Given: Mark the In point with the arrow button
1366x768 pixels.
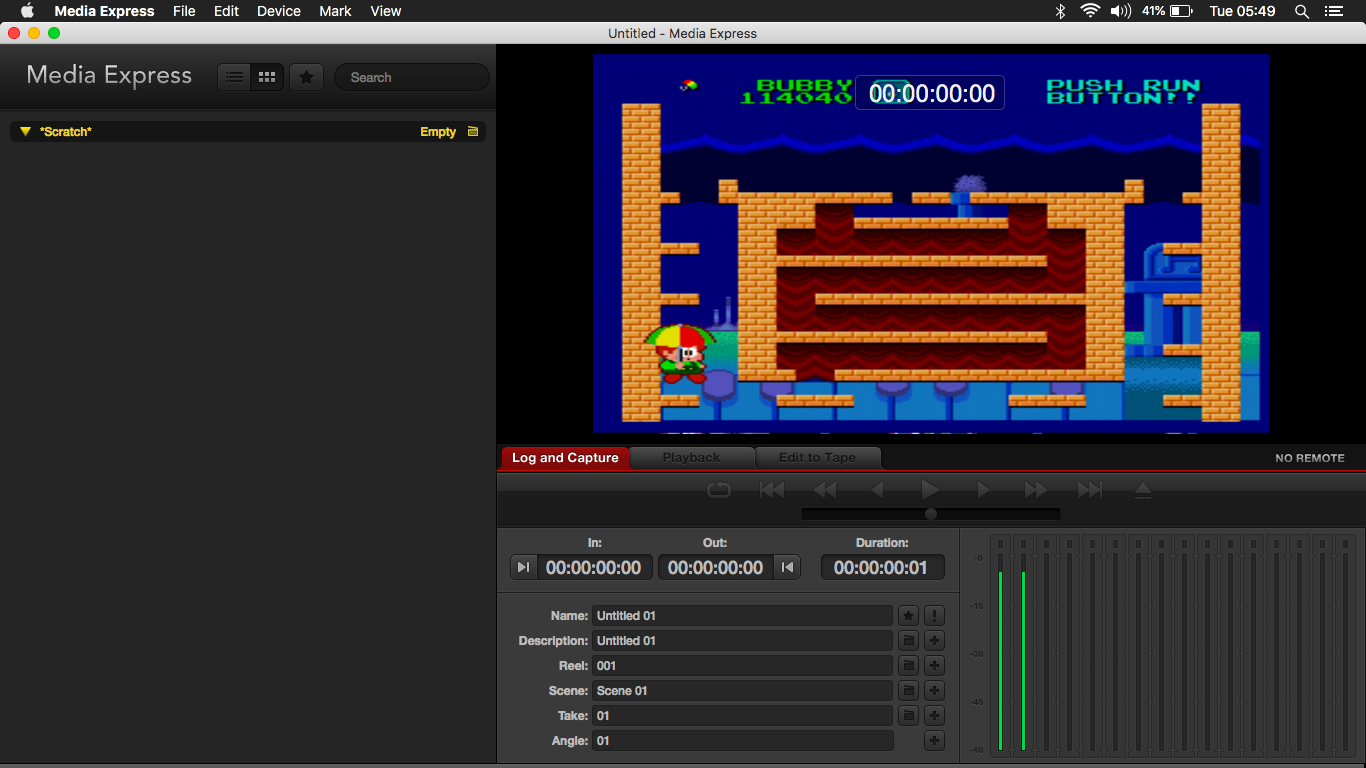Looking at the screenshot, I should pos(523,567).
